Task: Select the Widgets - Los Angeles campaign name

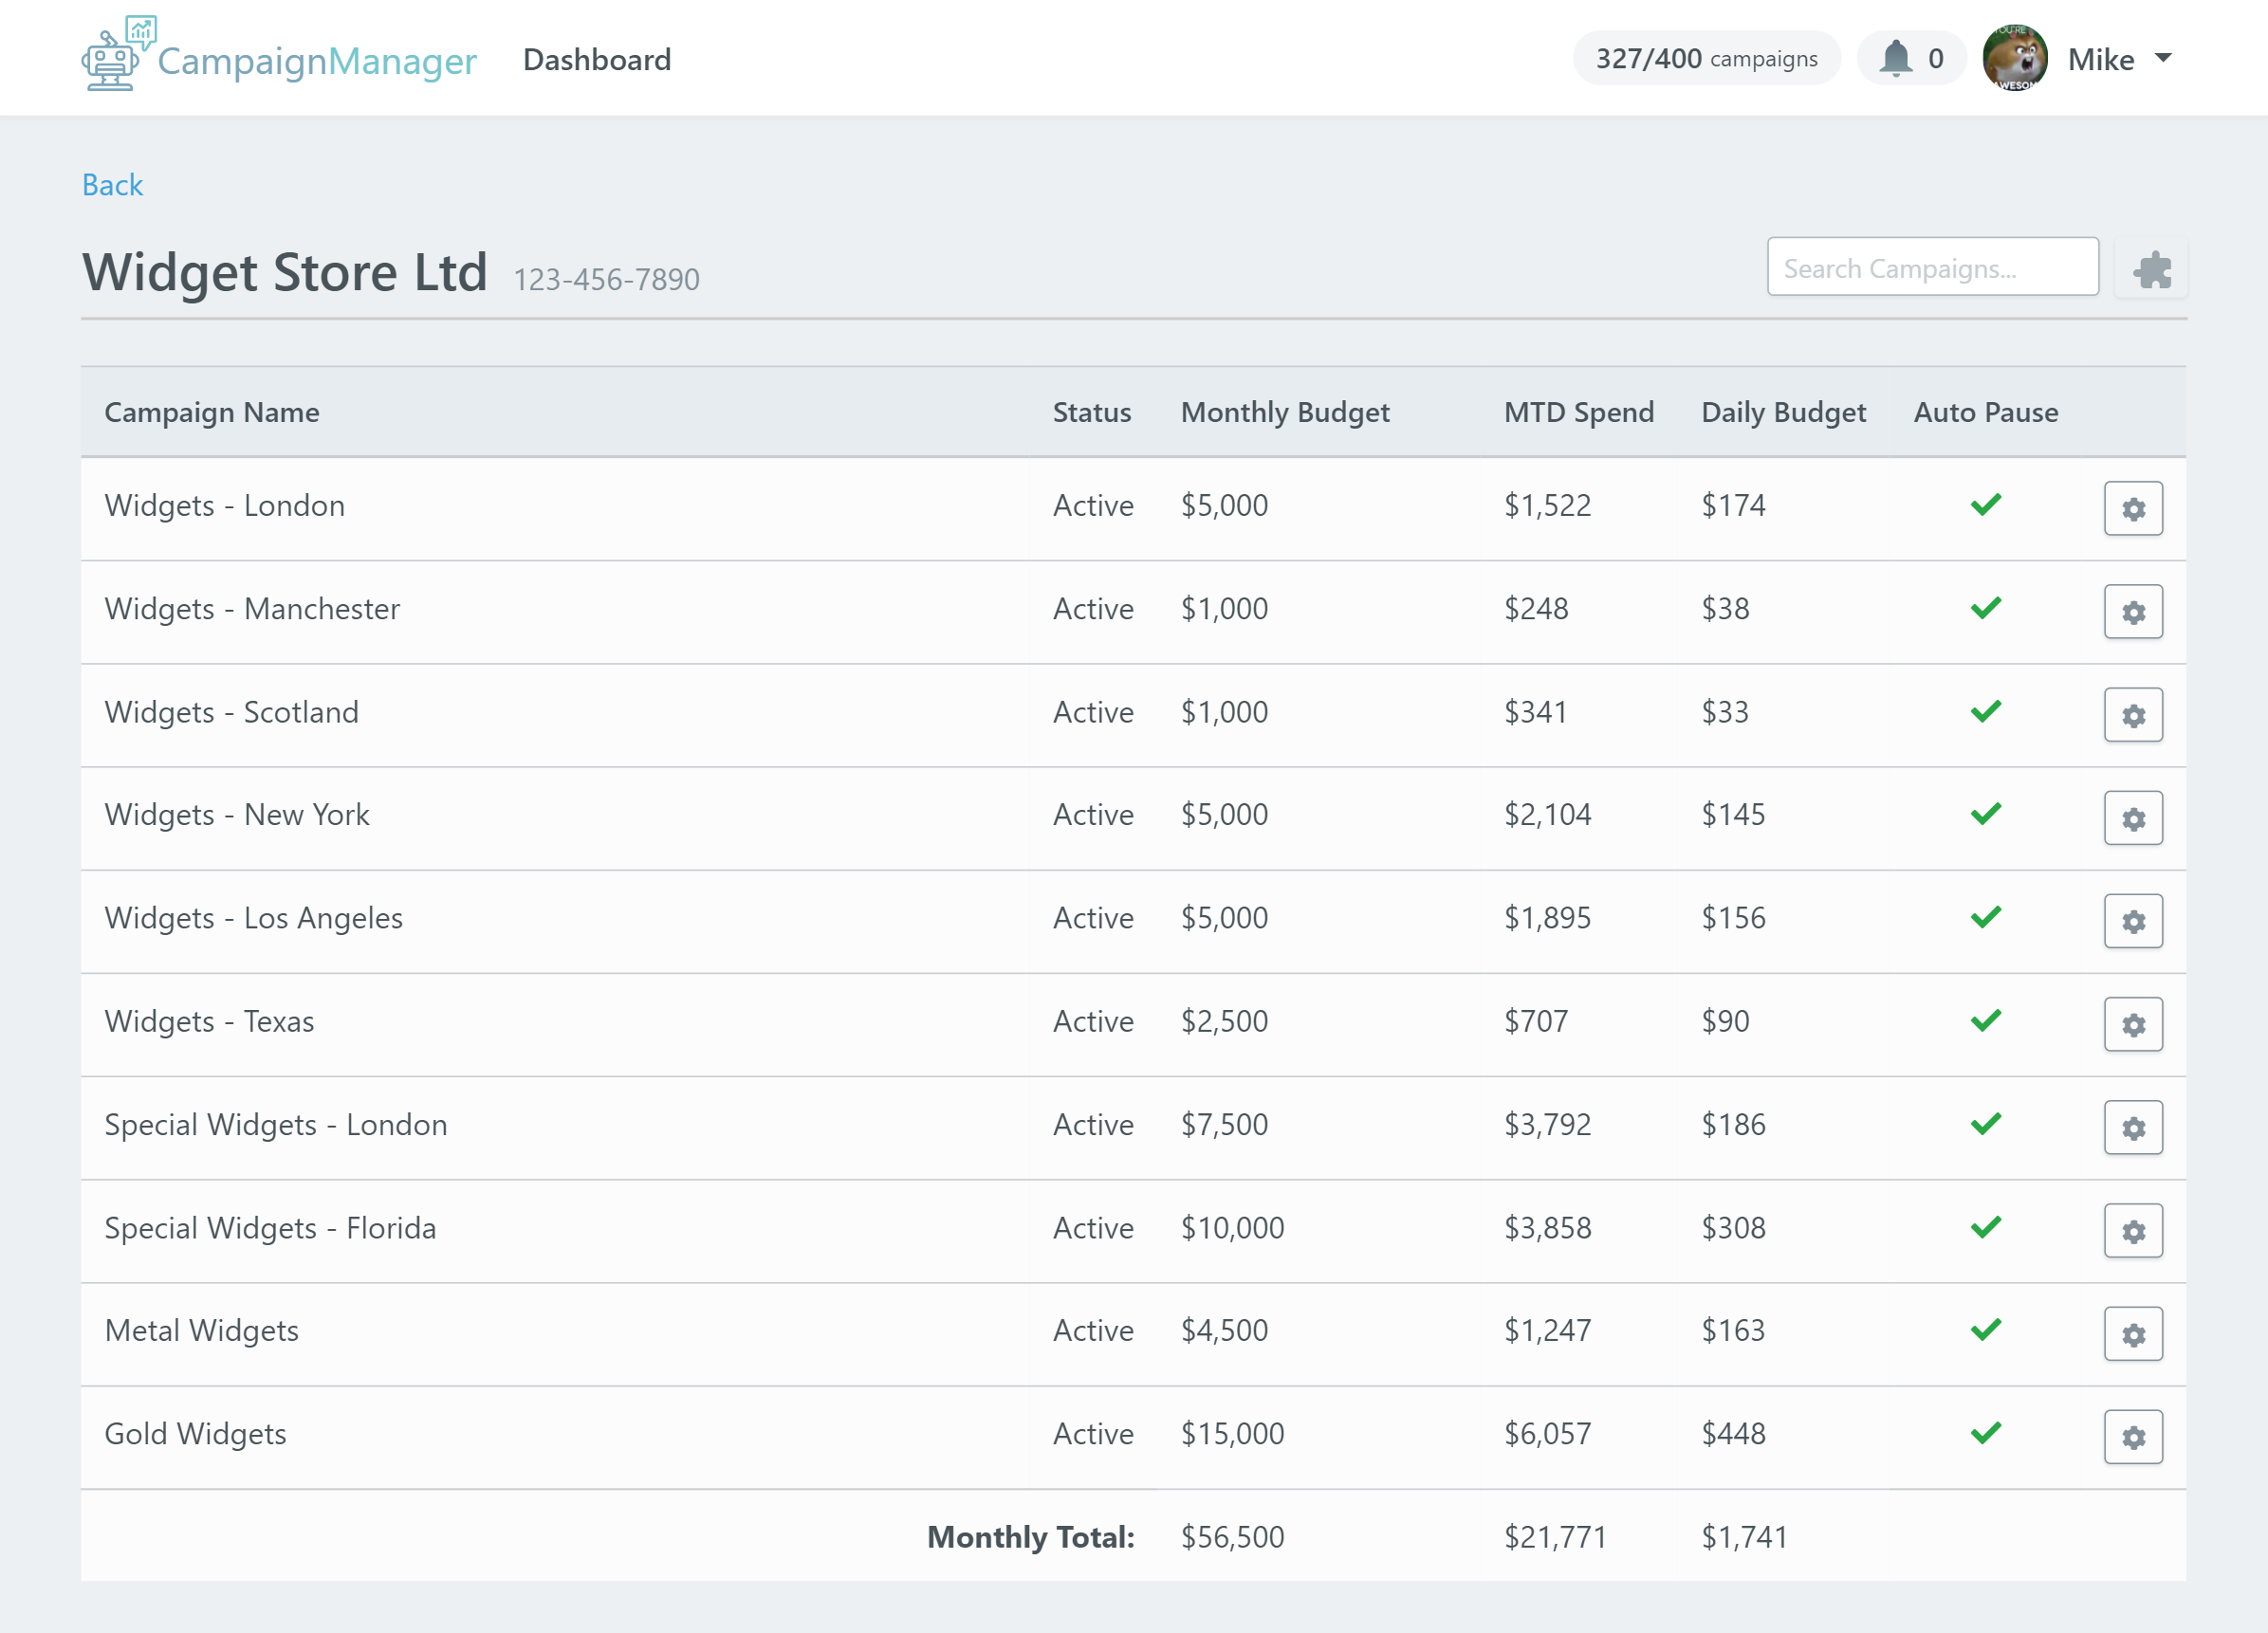Action: click(x=254, y=918)
